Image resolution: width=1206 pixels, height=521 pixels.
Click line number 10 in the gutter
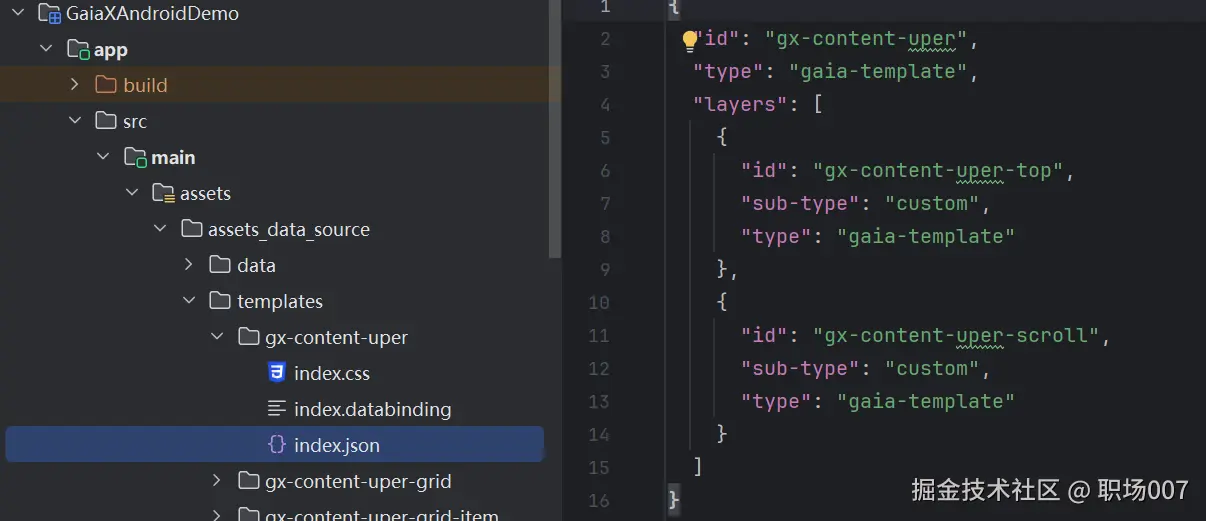(599, 303)
